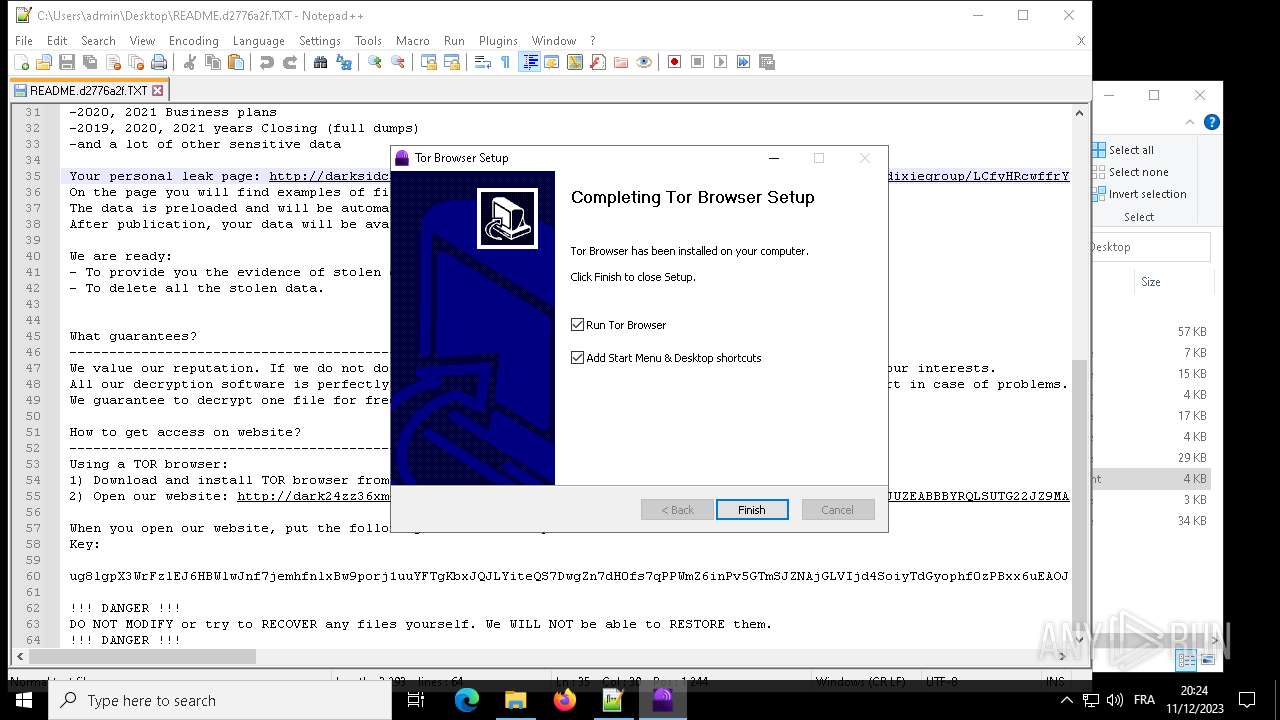Viewport: 1280px width, 720px height.
Task: Click the Paste clipboard icon
Action: coord(236,62)
